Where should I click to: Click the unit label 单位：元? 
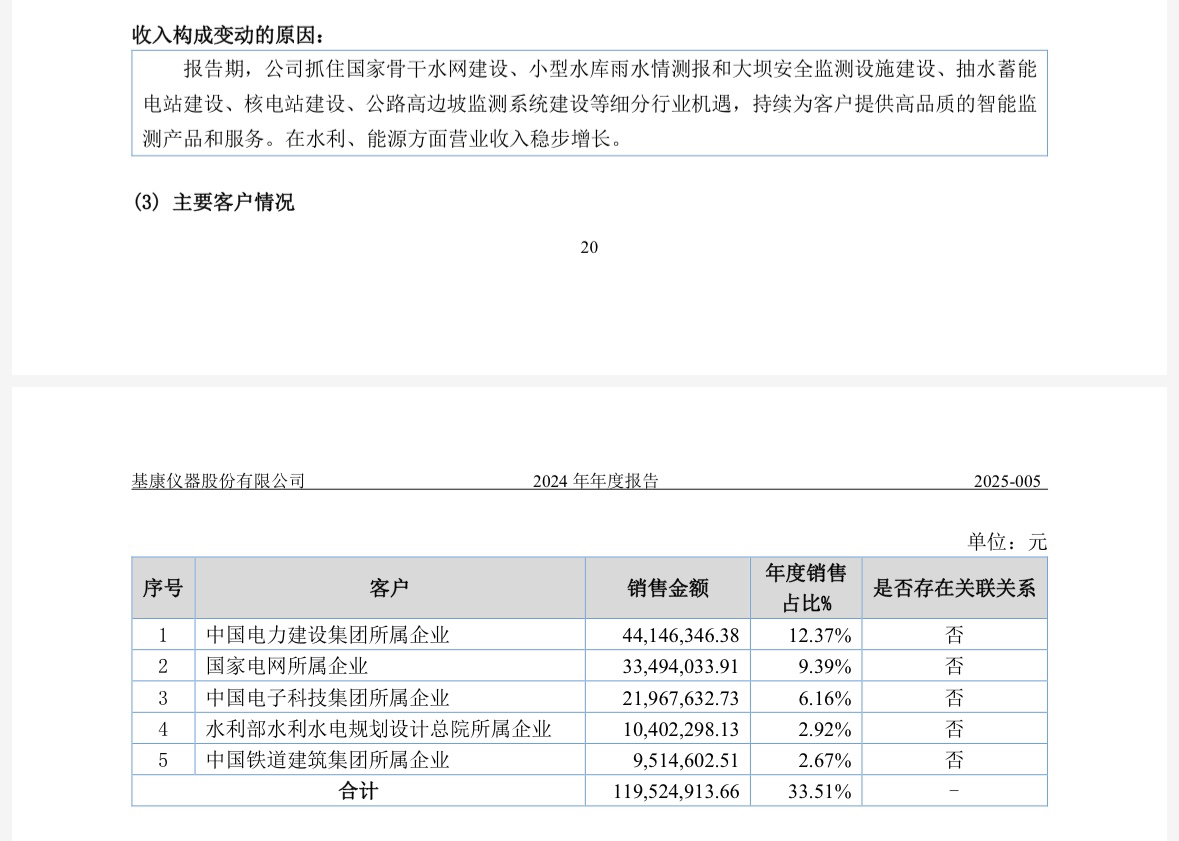coord(1007,542)
